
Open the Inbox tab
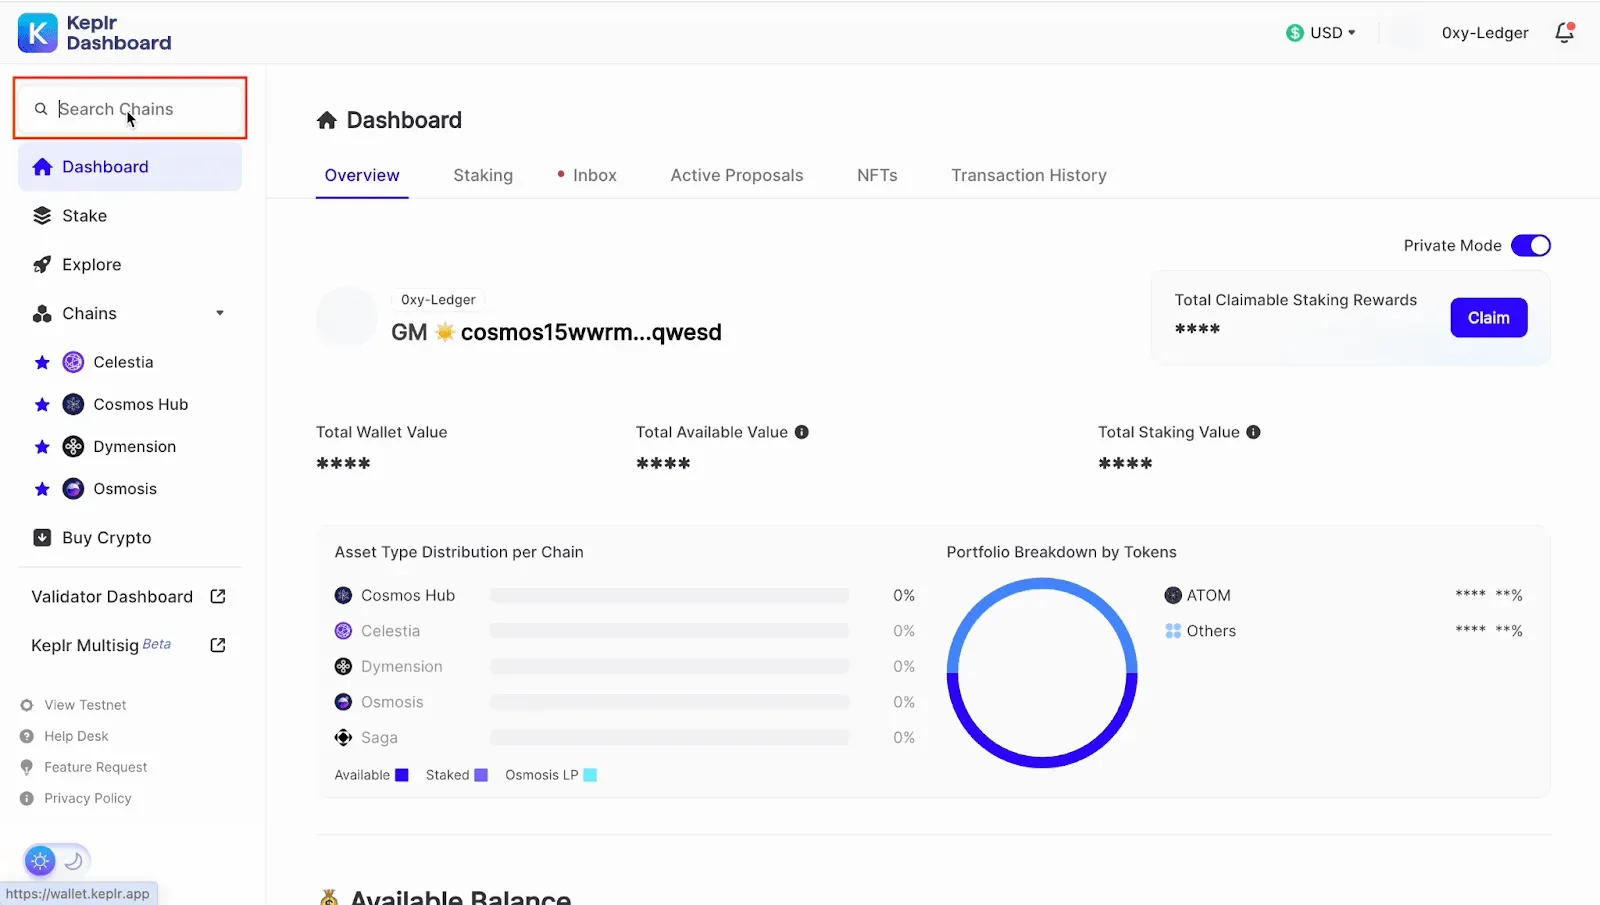click(x=595, y=175)
